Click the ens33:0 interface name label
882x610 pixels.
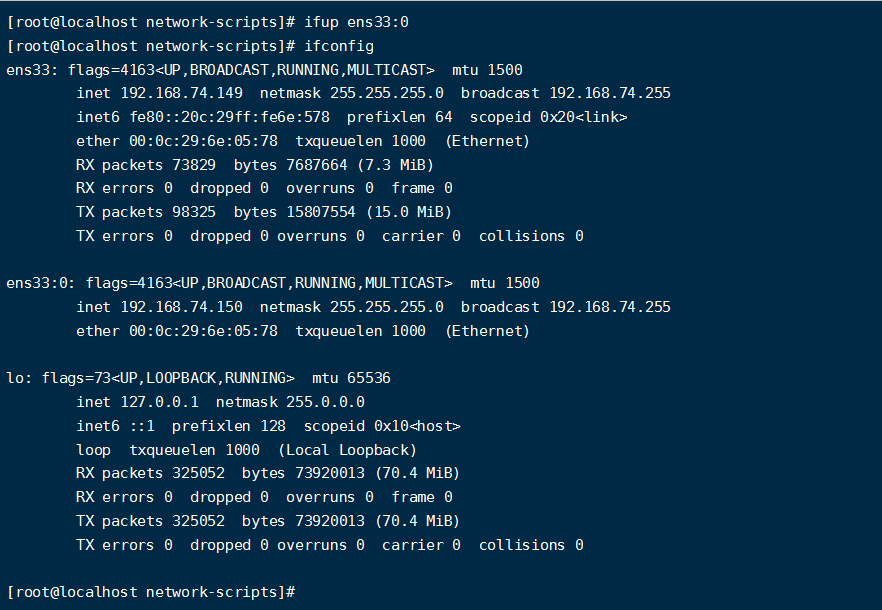coord(40,283)
